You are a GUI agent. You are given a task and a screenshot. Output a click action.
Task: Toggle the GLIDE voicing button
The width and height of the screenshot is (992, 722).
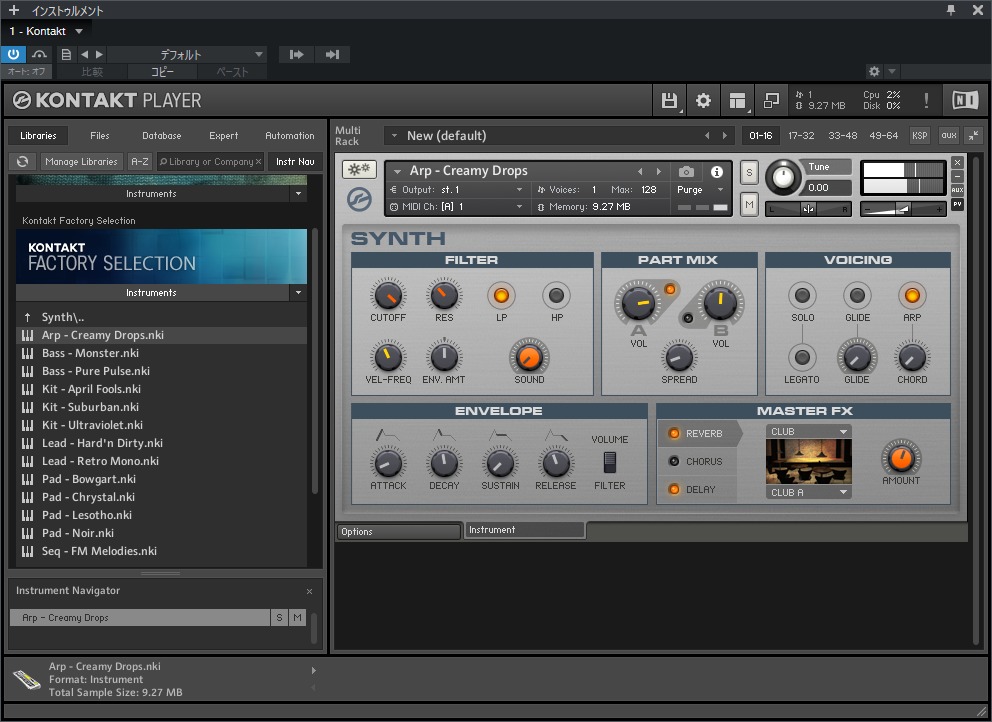(857, 296)
